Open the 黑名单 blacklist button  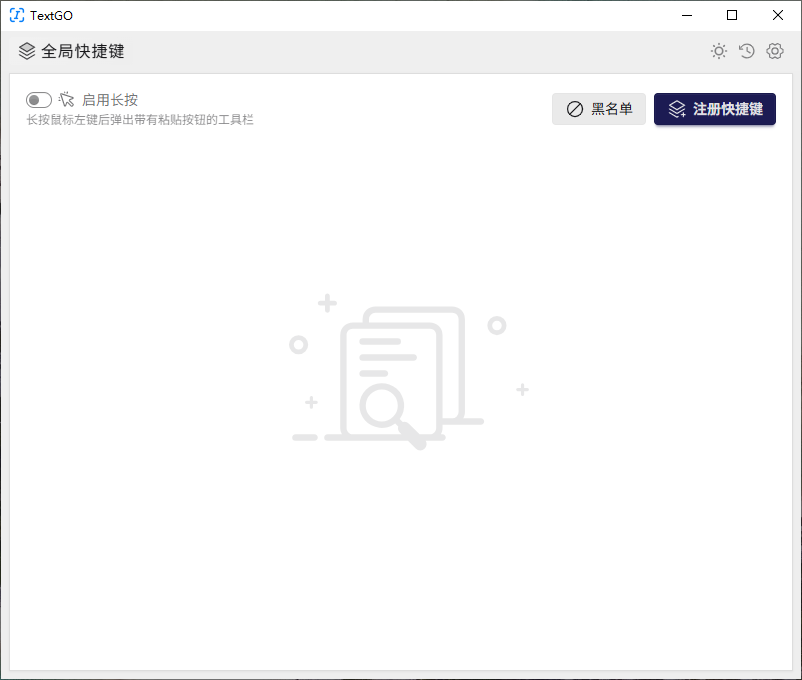click(599, 109)
